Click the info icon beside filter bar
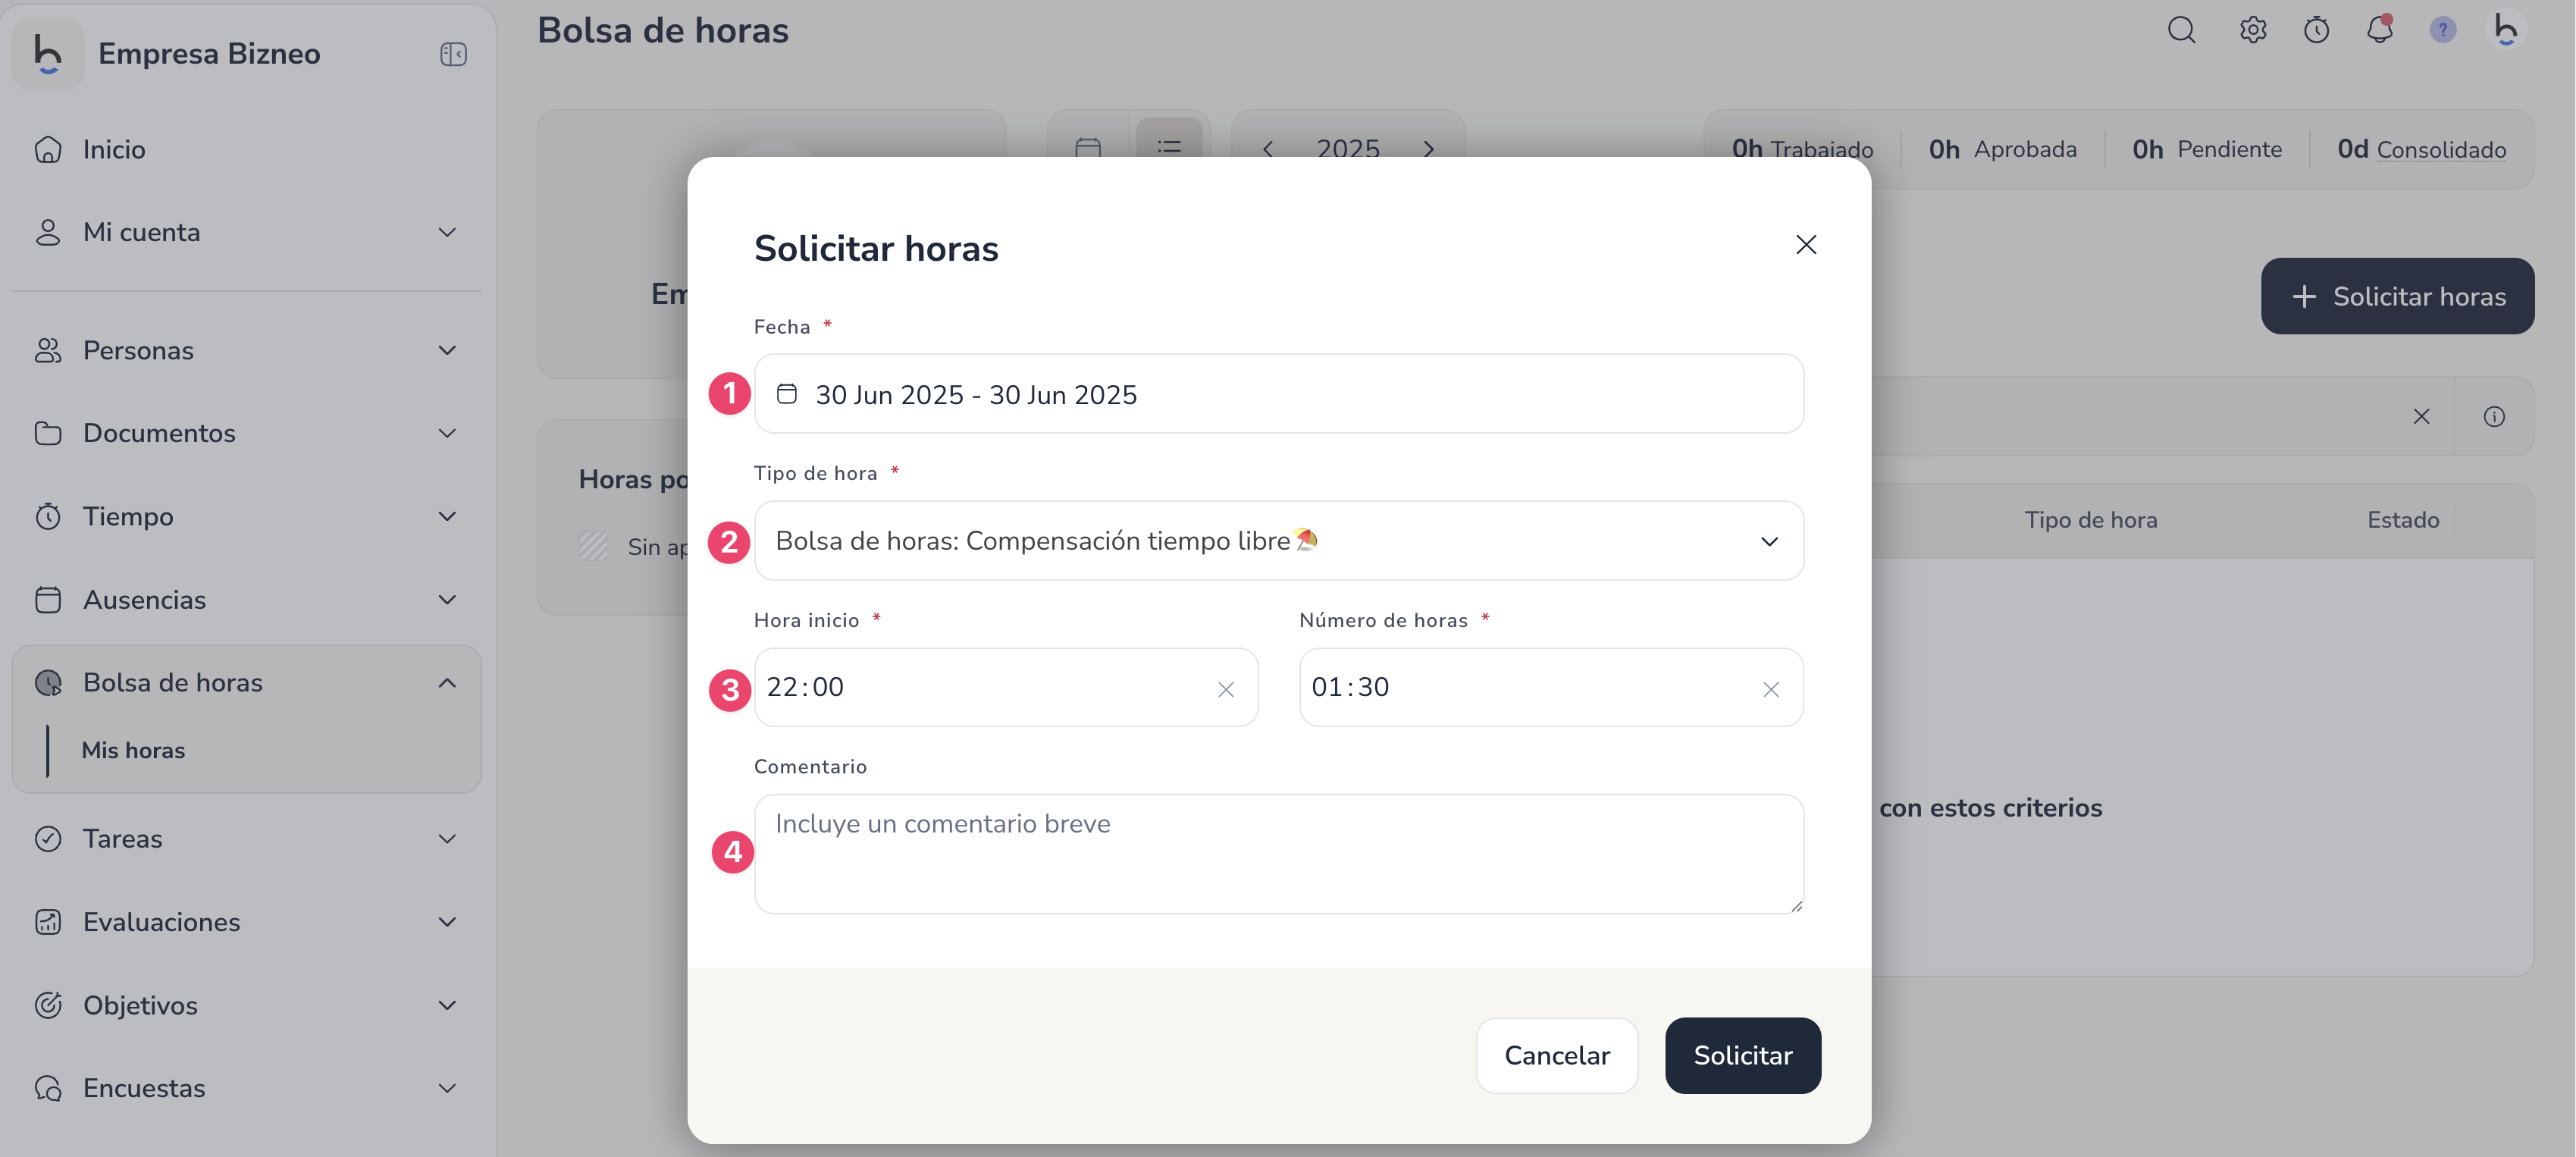This screenshot has width=2576, height=1157. [x=2494, y=417]
